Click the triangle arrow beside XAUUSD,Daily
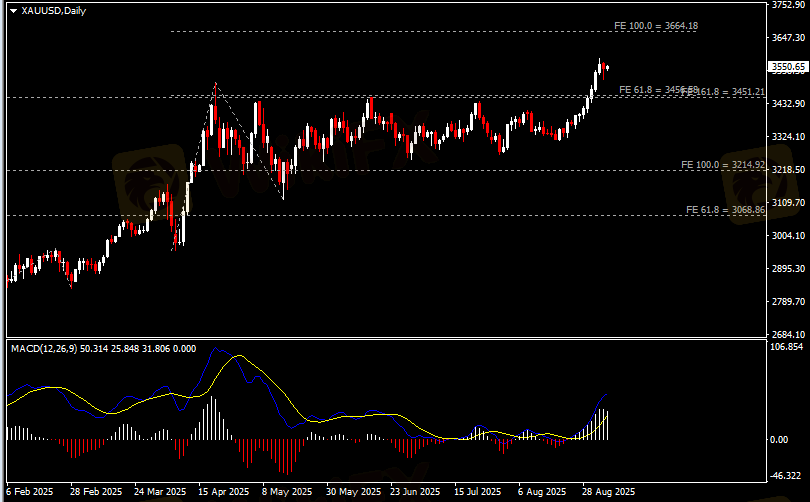The image size is (810, 502). (13, 10)
